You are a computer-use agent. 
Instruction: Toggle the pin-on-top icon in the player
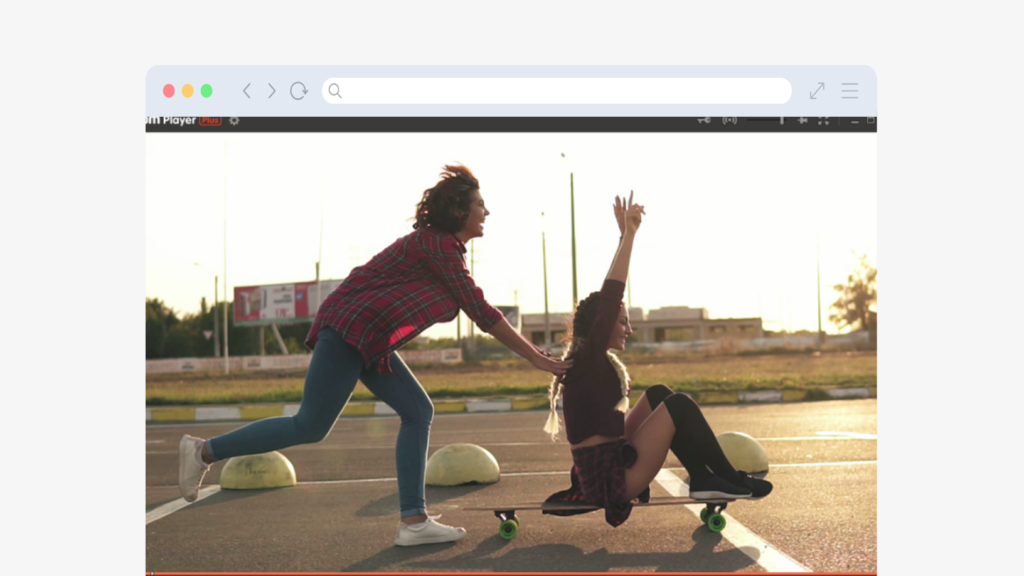click(802, 120)
